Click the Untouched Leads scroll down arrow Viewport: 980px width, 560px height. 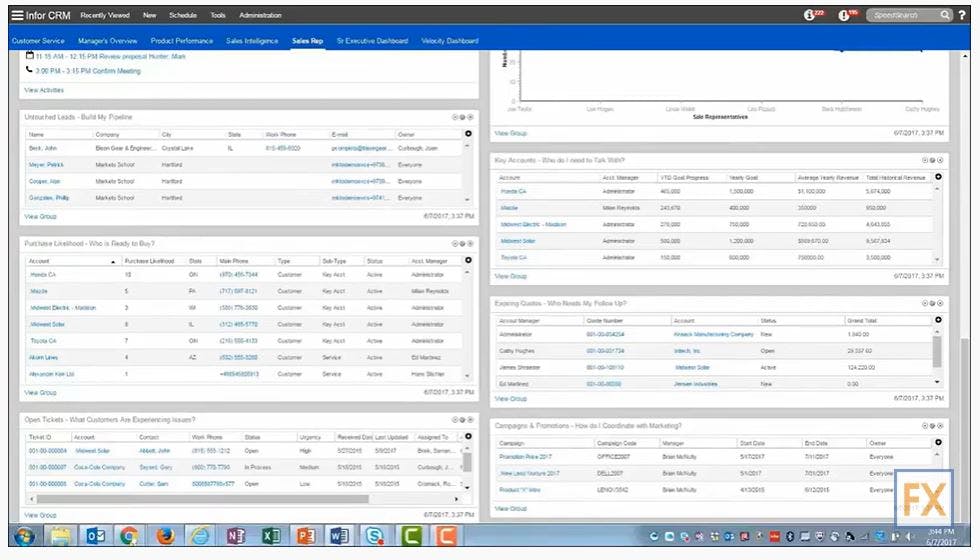[467, 199]
